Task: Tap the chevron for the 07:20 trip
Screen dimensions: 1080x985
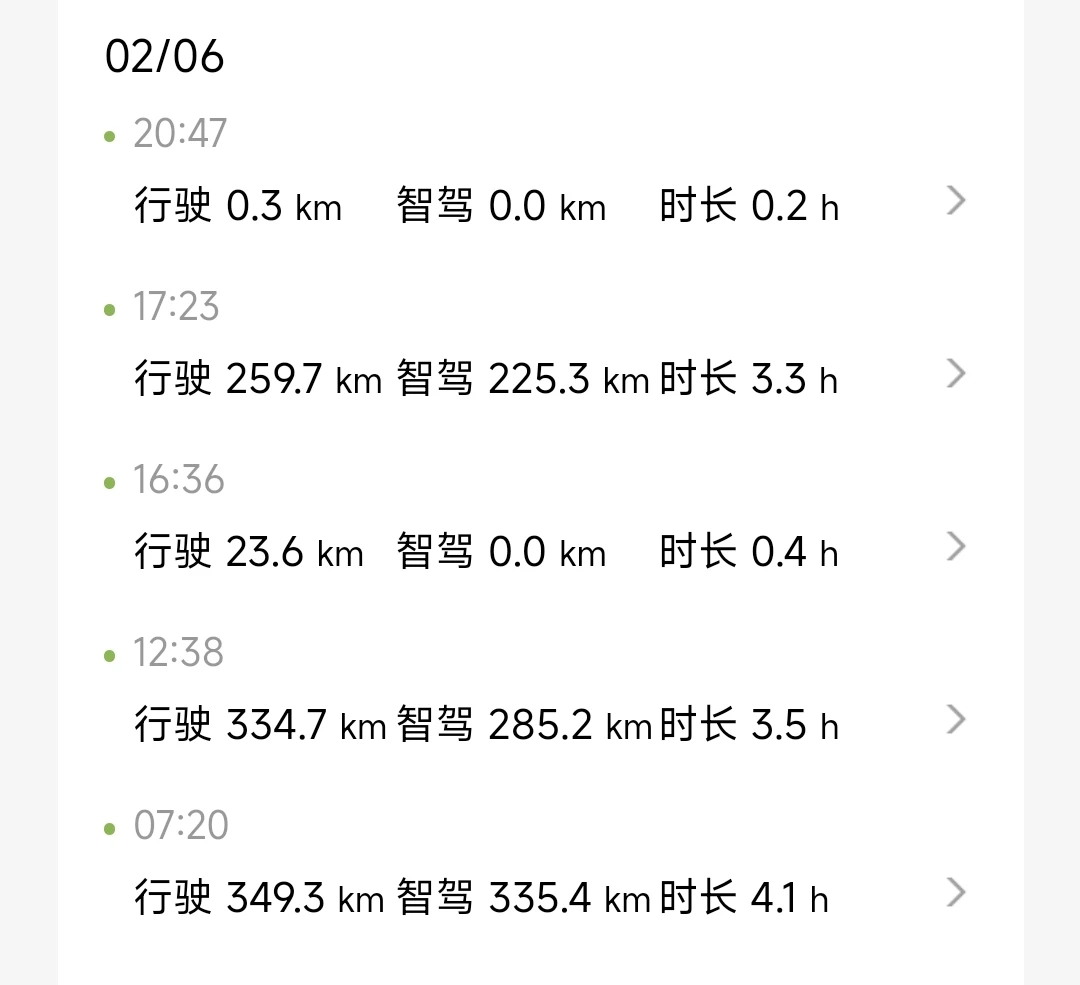Action: tap(956, 893)
